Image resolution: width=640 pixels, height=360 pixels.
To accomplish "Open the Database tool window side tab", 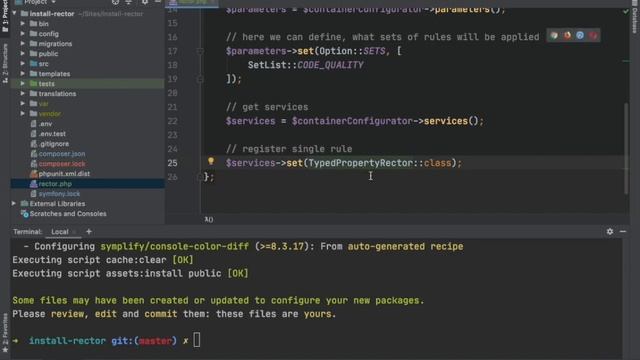I will pos(635,18).
